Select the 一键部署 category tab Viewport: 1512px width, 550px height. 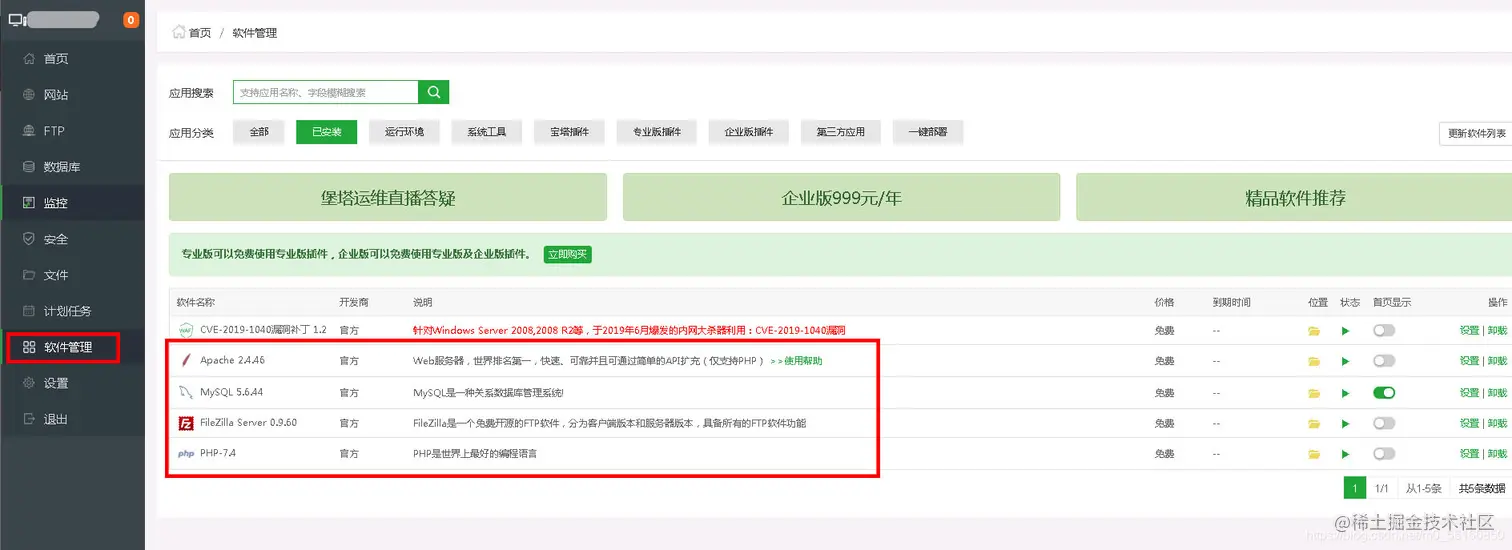(927, 132)
